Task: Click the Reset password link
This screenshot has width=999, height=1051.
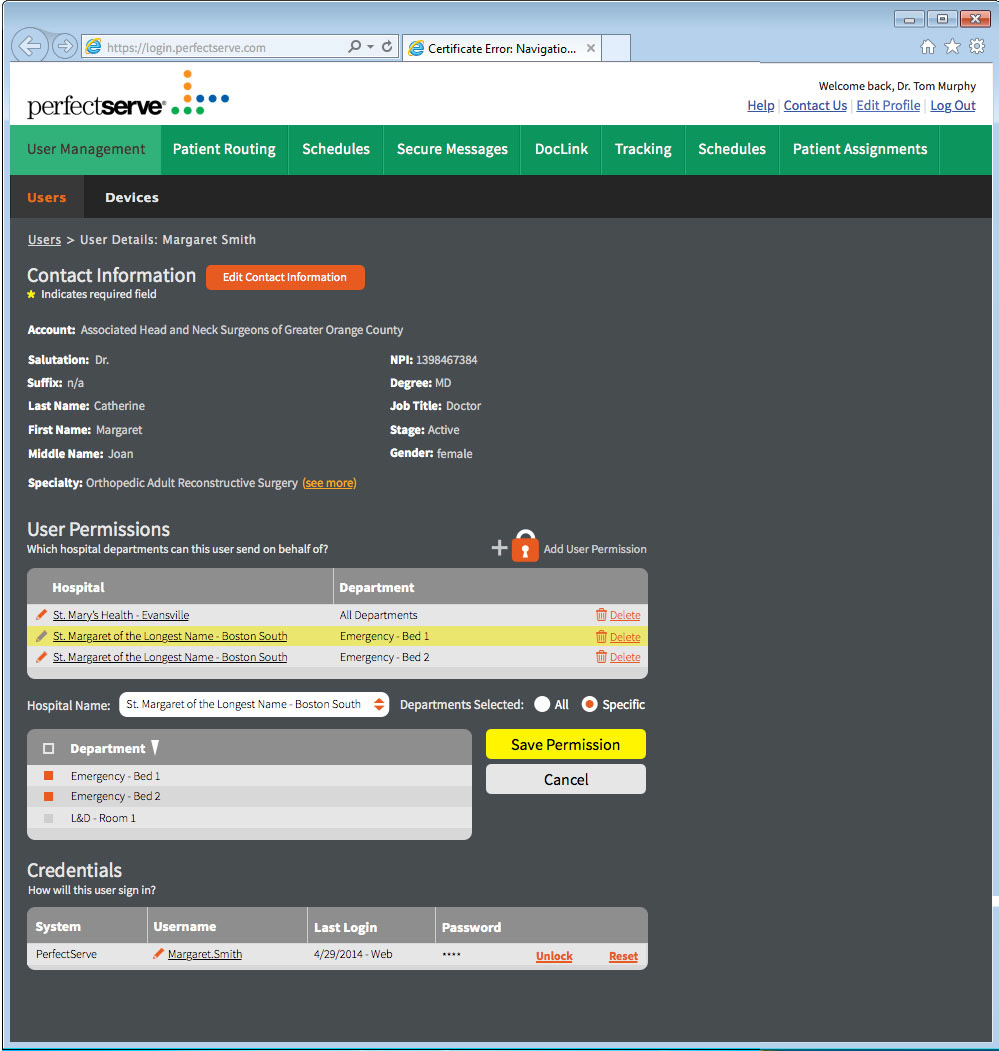Action: click(623, 956)
